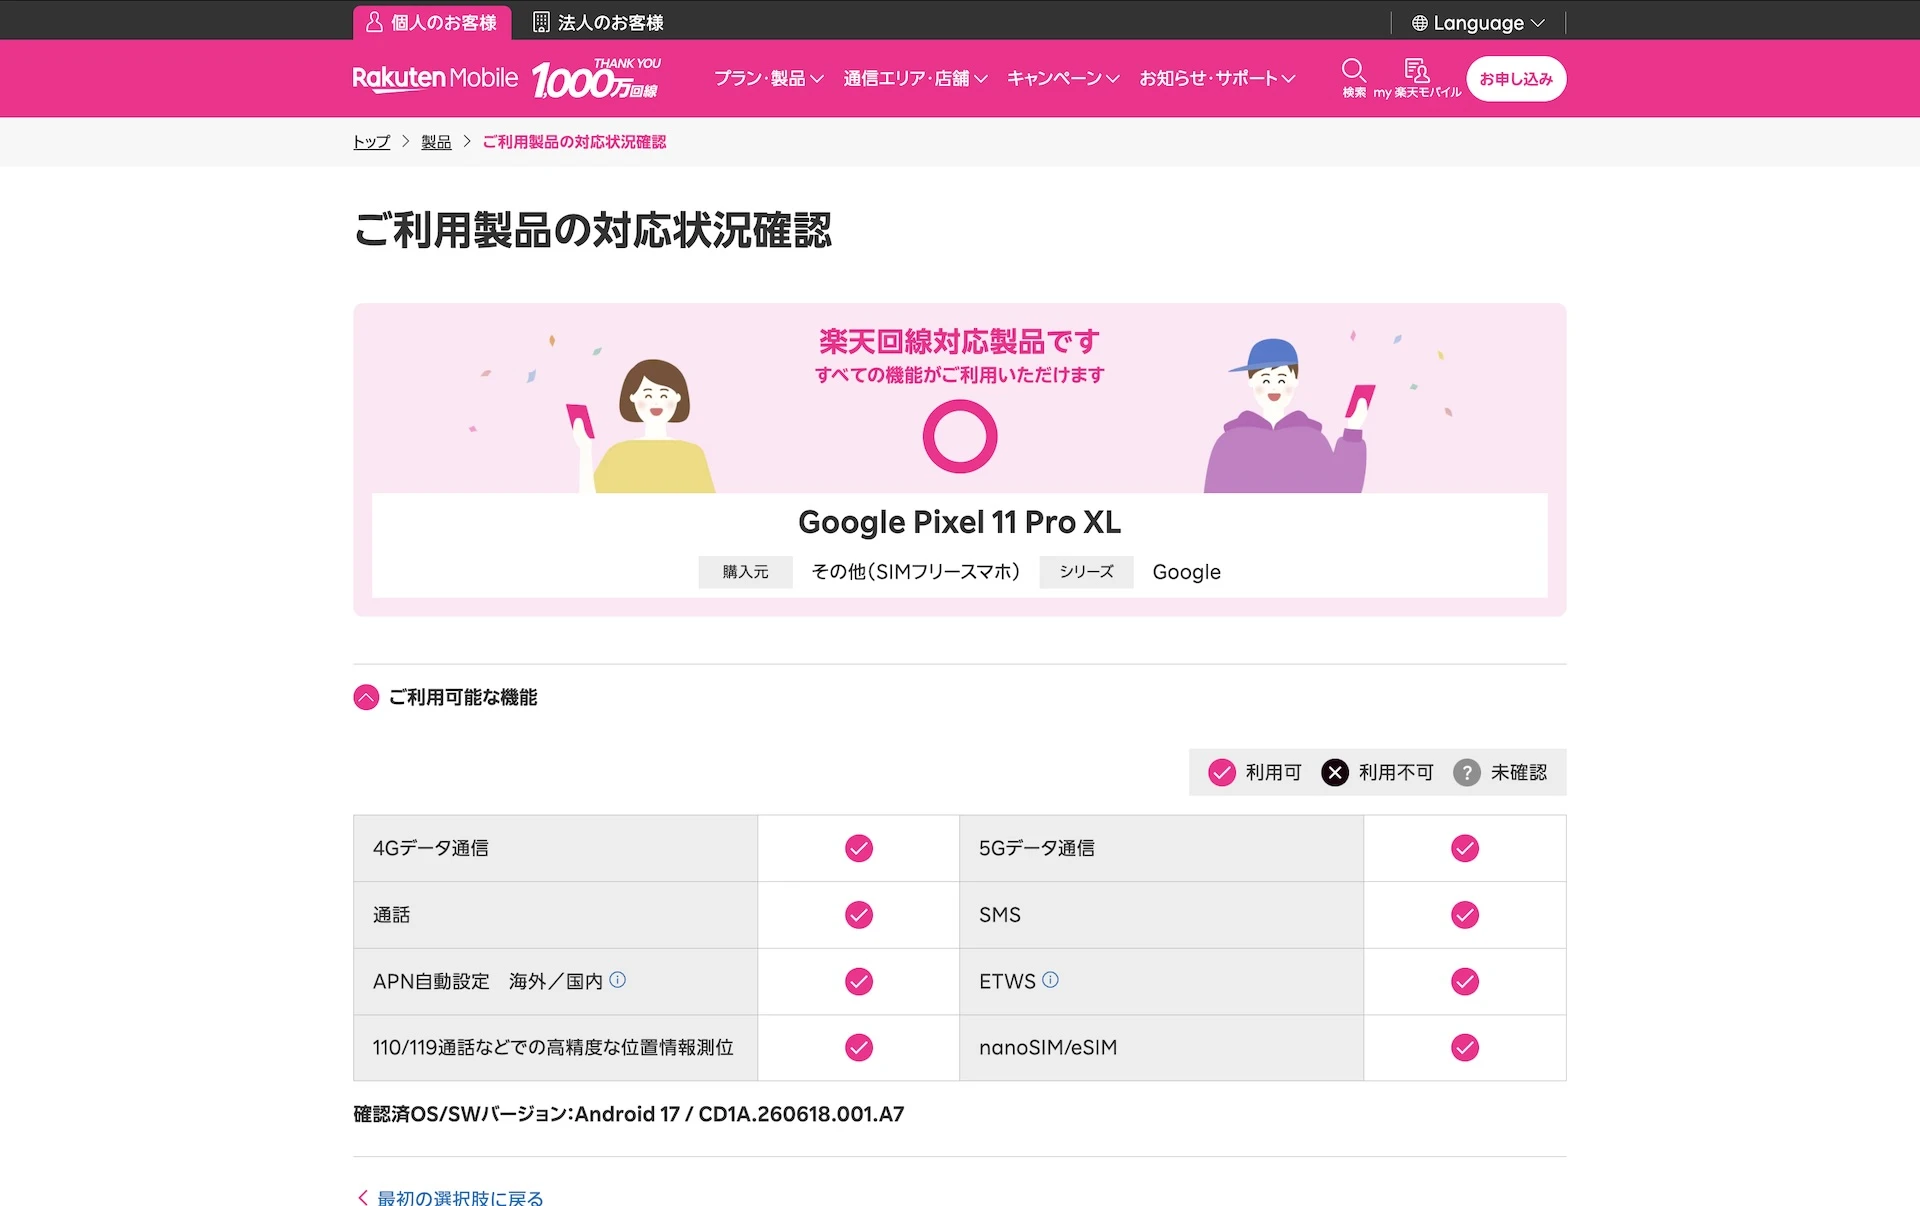Click the お申し込み button
The image size is (1920, 1206).
1516,79
